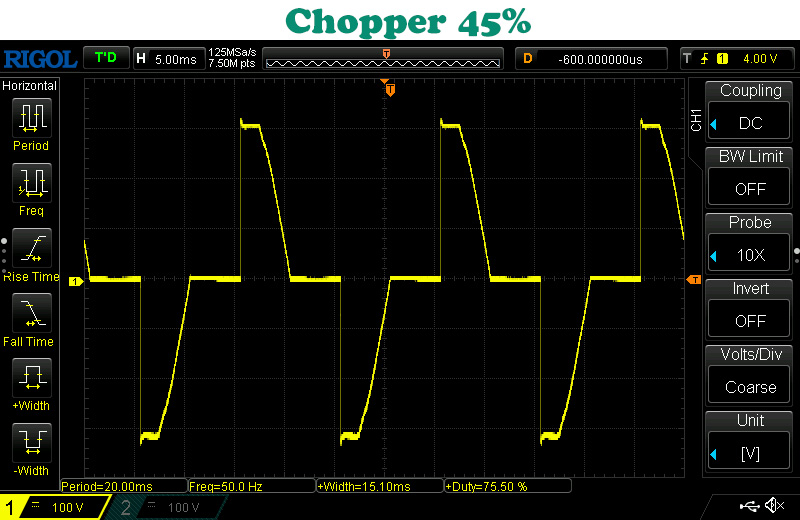Click the T'D trigger status indicator
The height and width of the screenshot is (520, 800).
[x=106, y=58]
